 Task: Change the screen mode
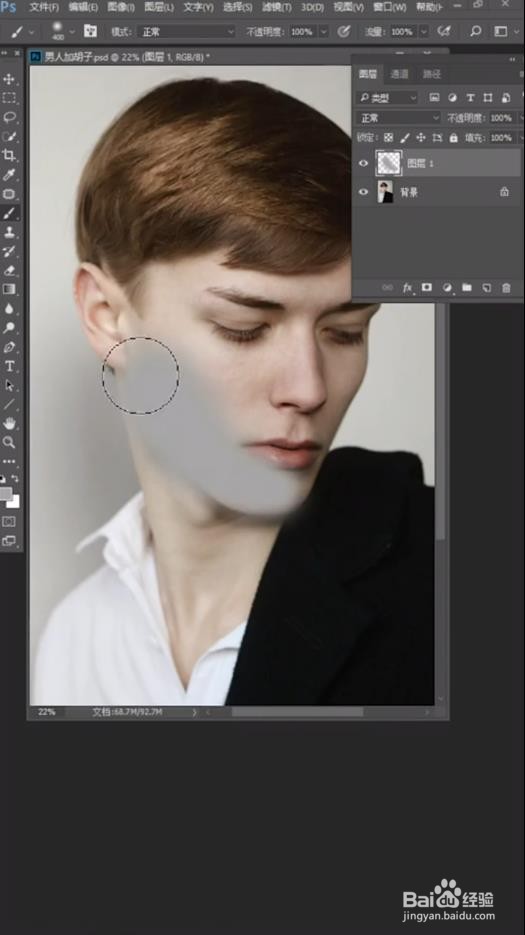click(x=9, y=540)
